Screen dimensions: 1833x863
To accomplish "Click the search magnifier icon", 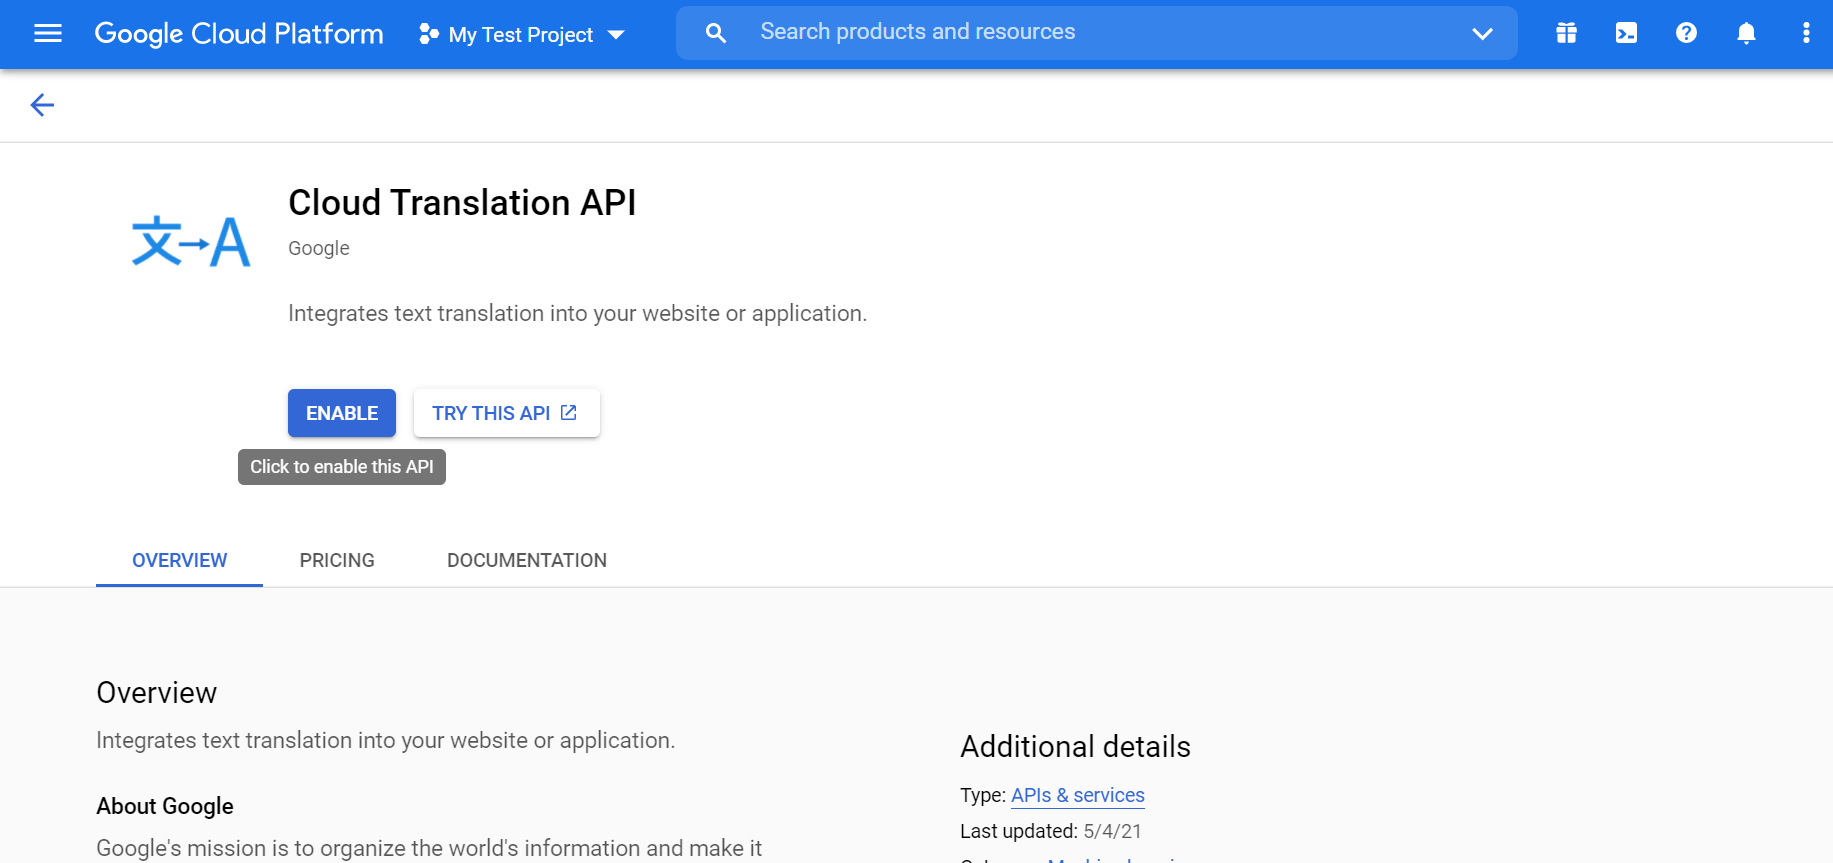I will [x=716, y=33].
